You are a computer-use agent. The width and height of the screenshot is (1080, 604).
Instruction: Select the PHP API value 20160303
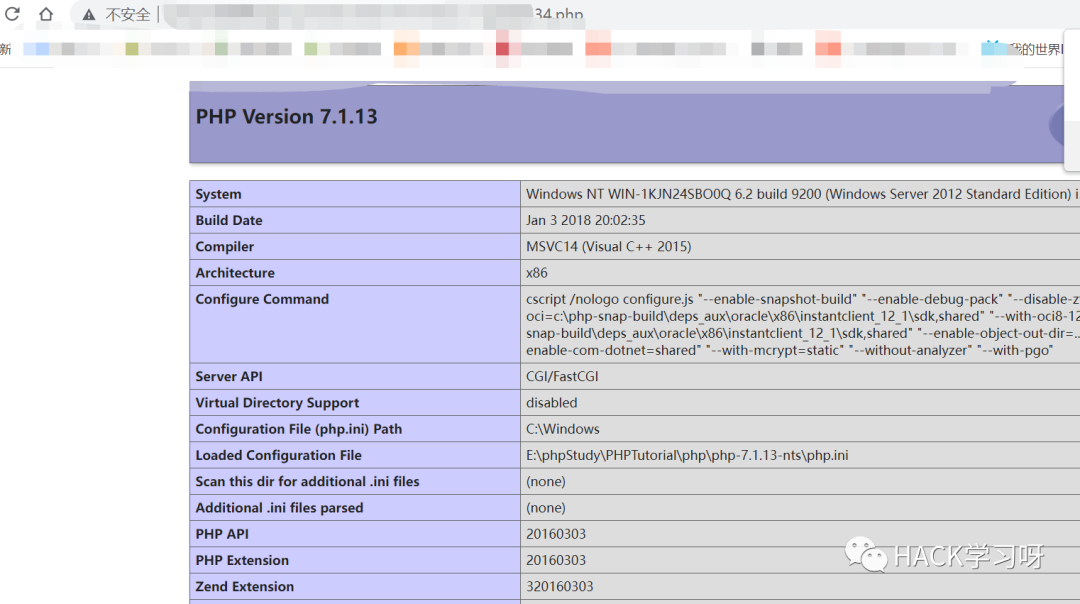point(556,534)
